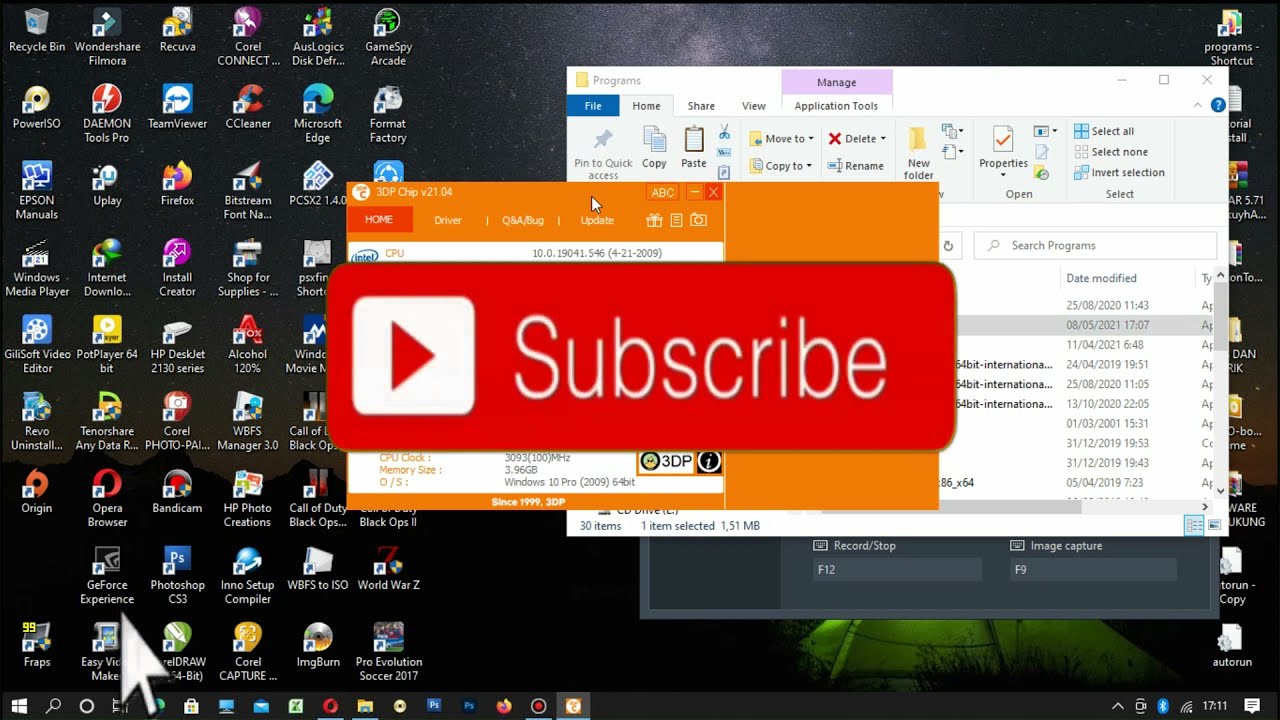Click the Properties checkmark icon in ribbon
Image resolution: width=1280 pixels, height=720 pixels.
1003,139
